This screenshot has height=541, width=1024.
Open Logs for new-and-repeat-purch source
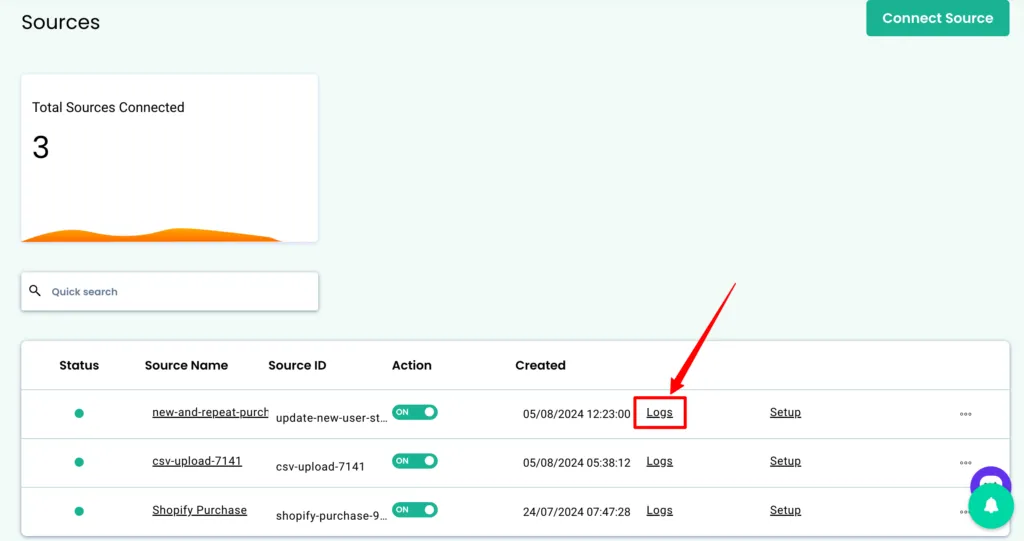click(x=660, y=413)
